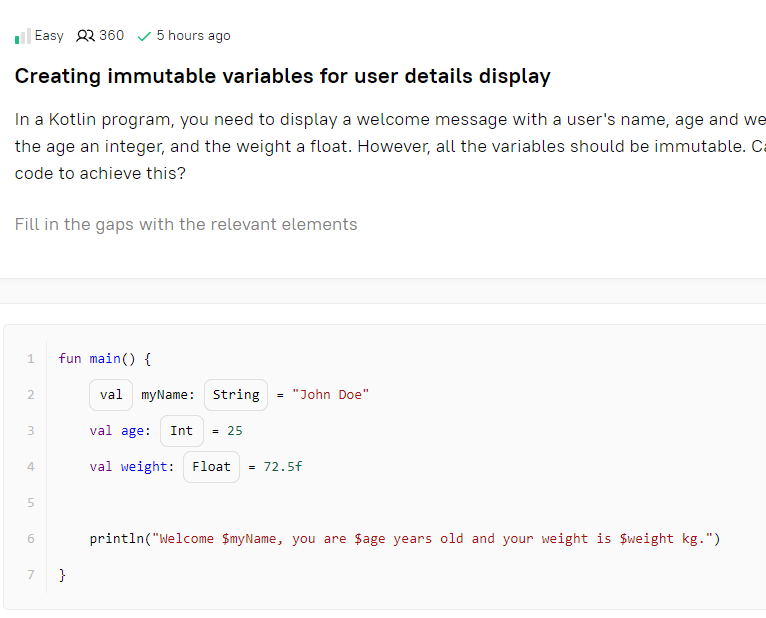The image size is (766, 618).
Task: Select the 'val' gap token
Action: [111, 395]
